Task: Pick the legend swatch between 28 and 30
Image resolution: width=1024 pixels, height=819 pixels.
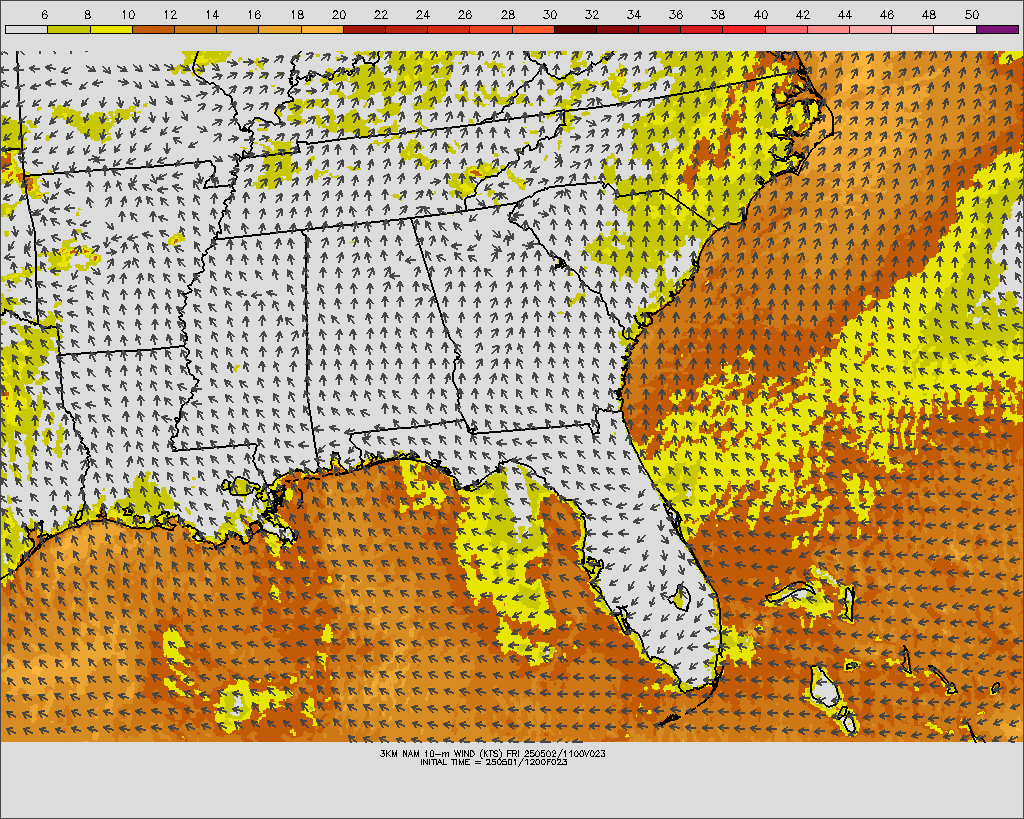Action: click(x=533, y=29)
